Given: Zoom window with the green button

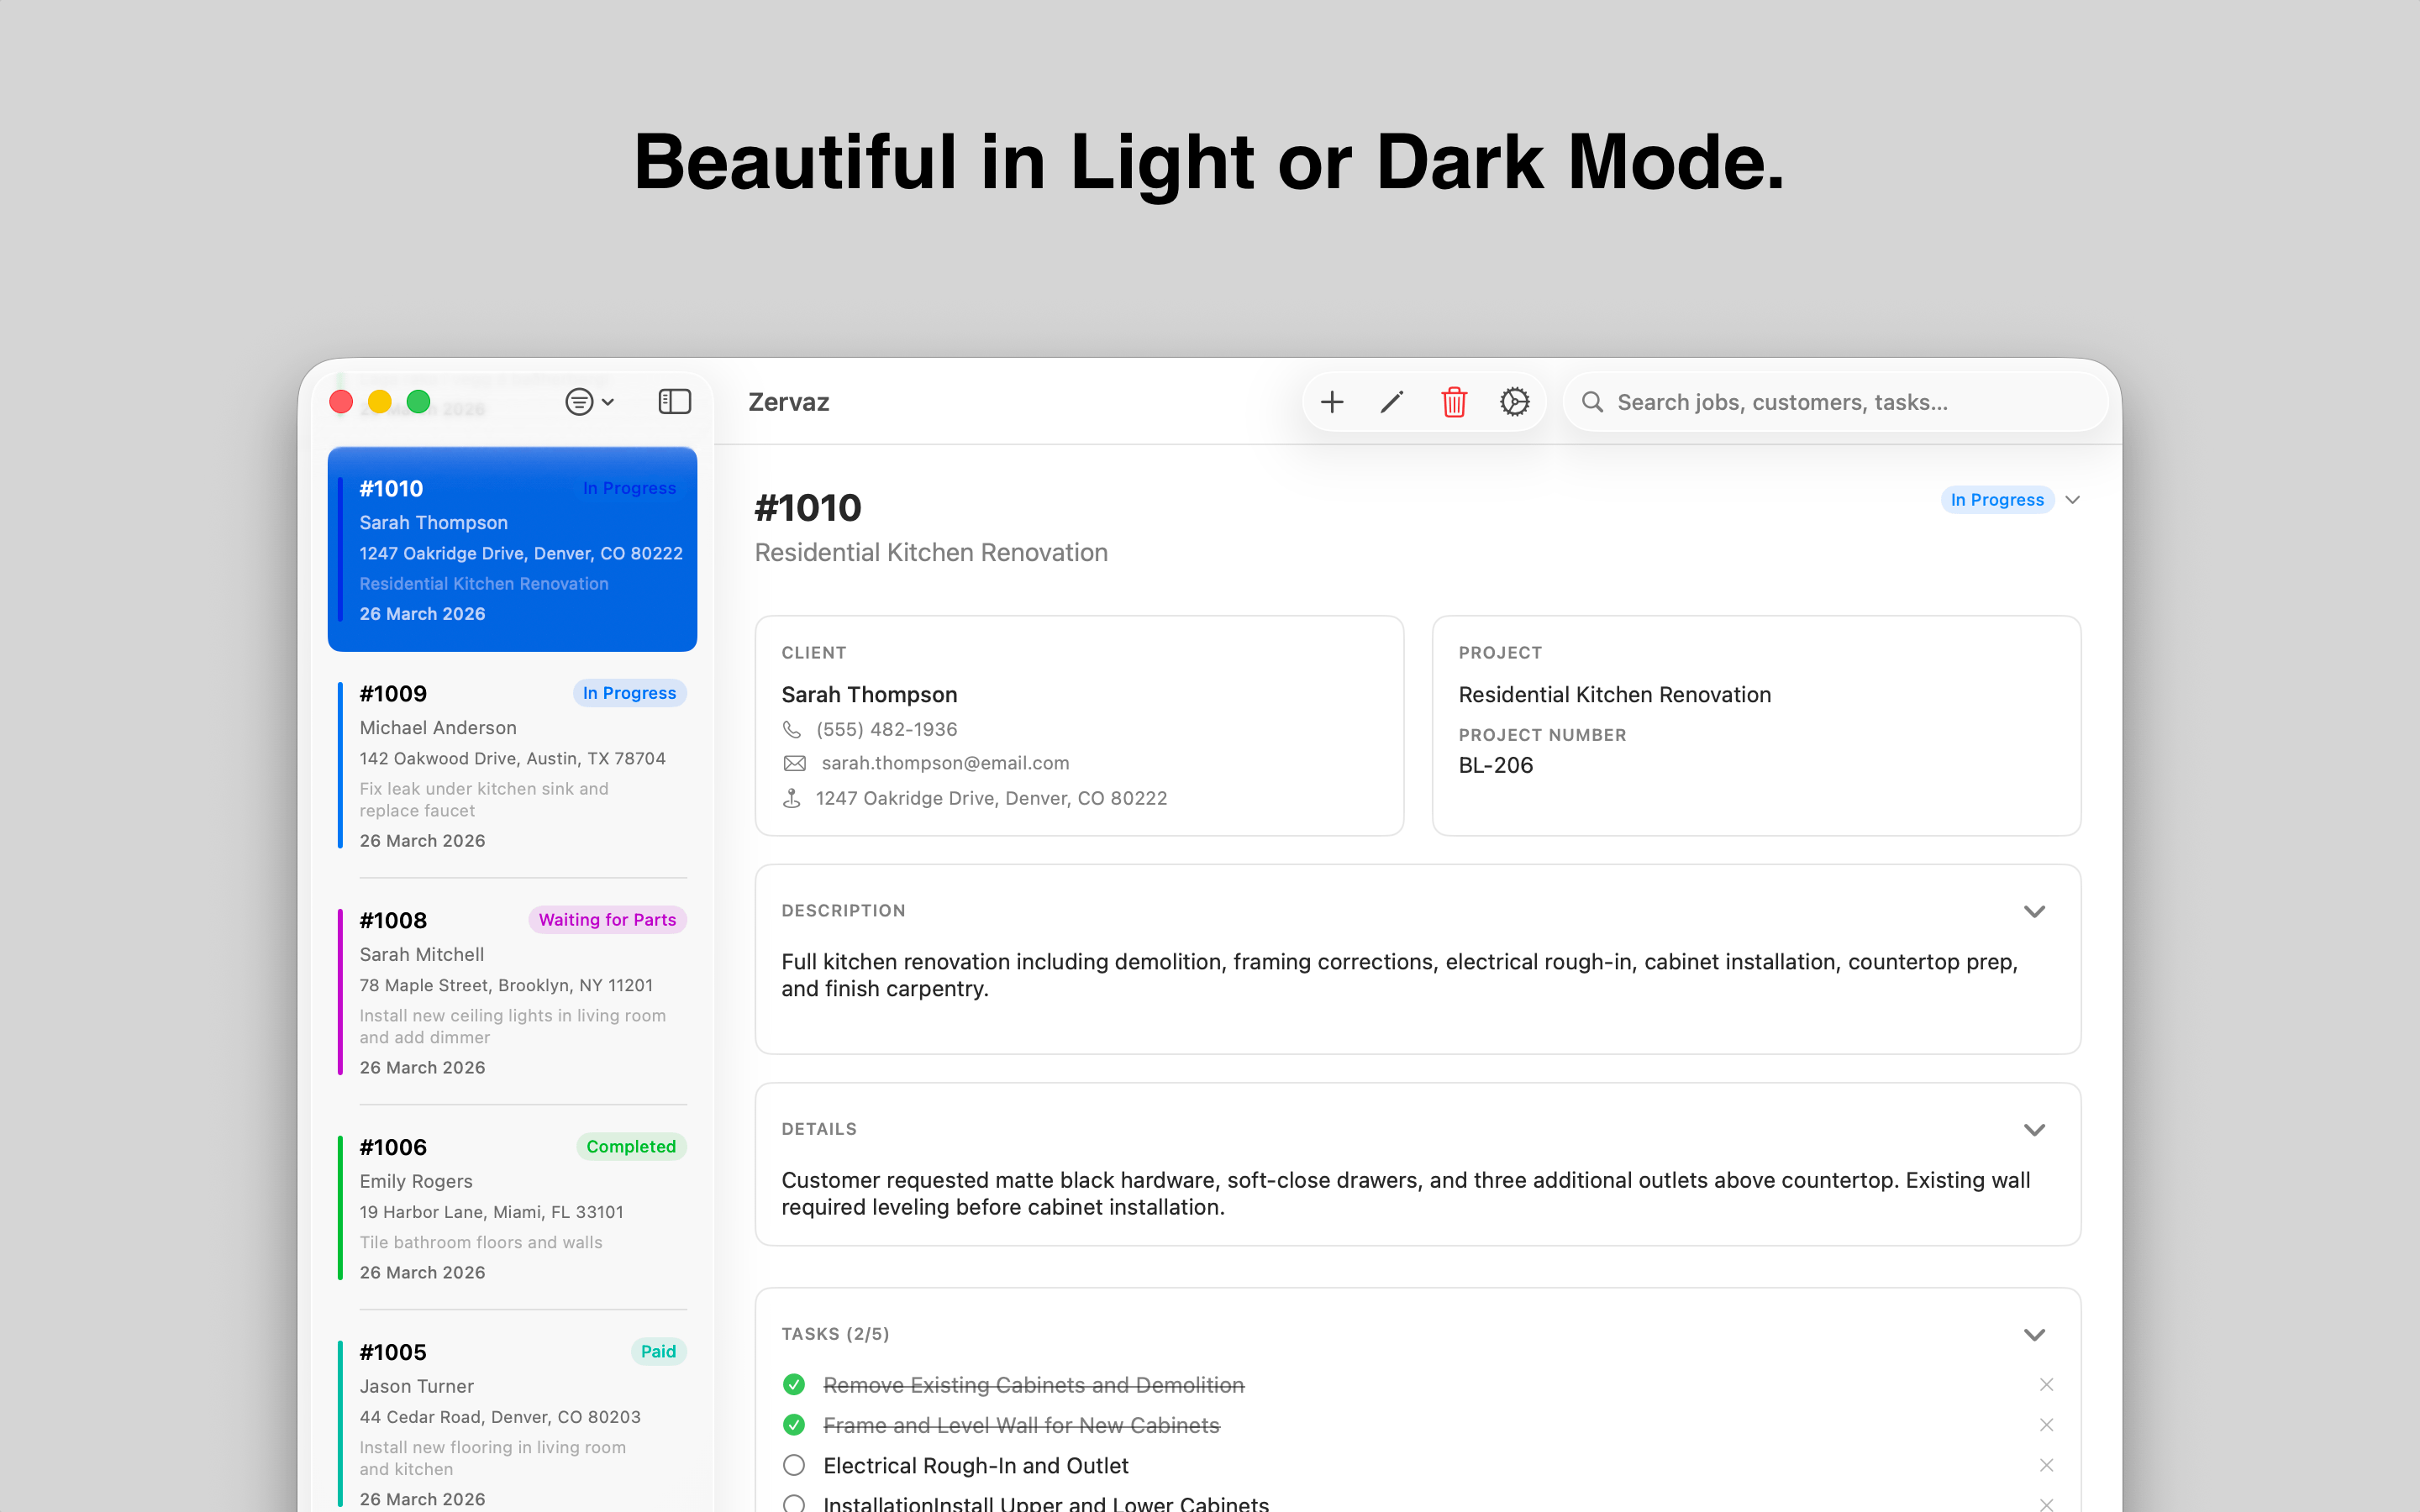Looking at the screenshot, I should 419,402.
